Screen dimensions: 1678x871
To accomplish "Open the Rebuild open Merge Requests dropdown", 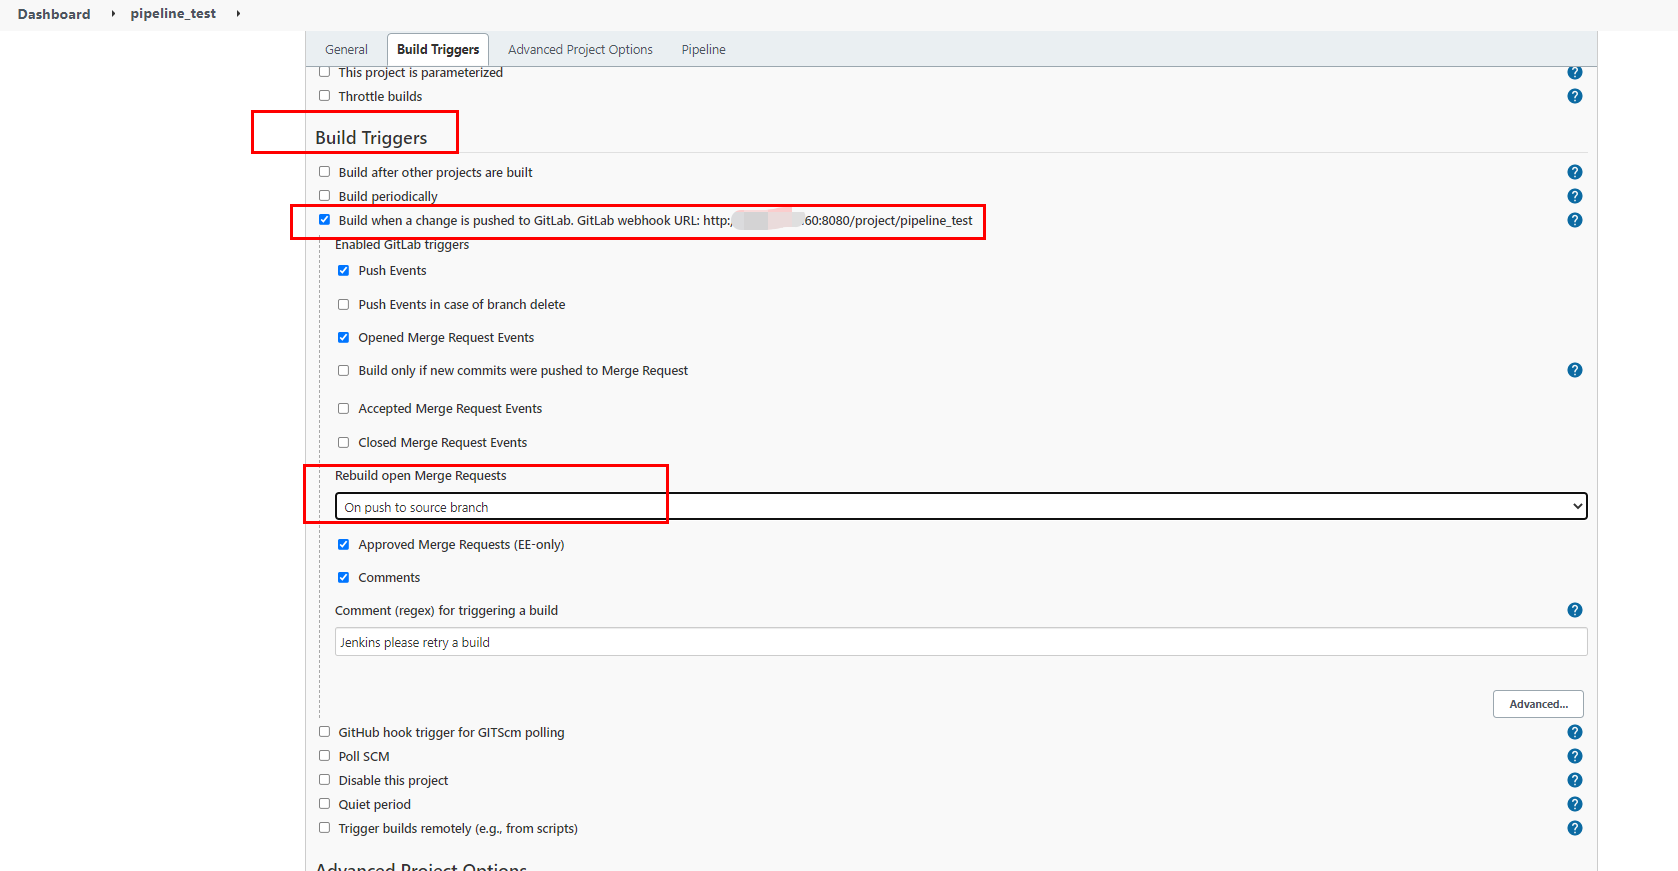I will 961,507.
